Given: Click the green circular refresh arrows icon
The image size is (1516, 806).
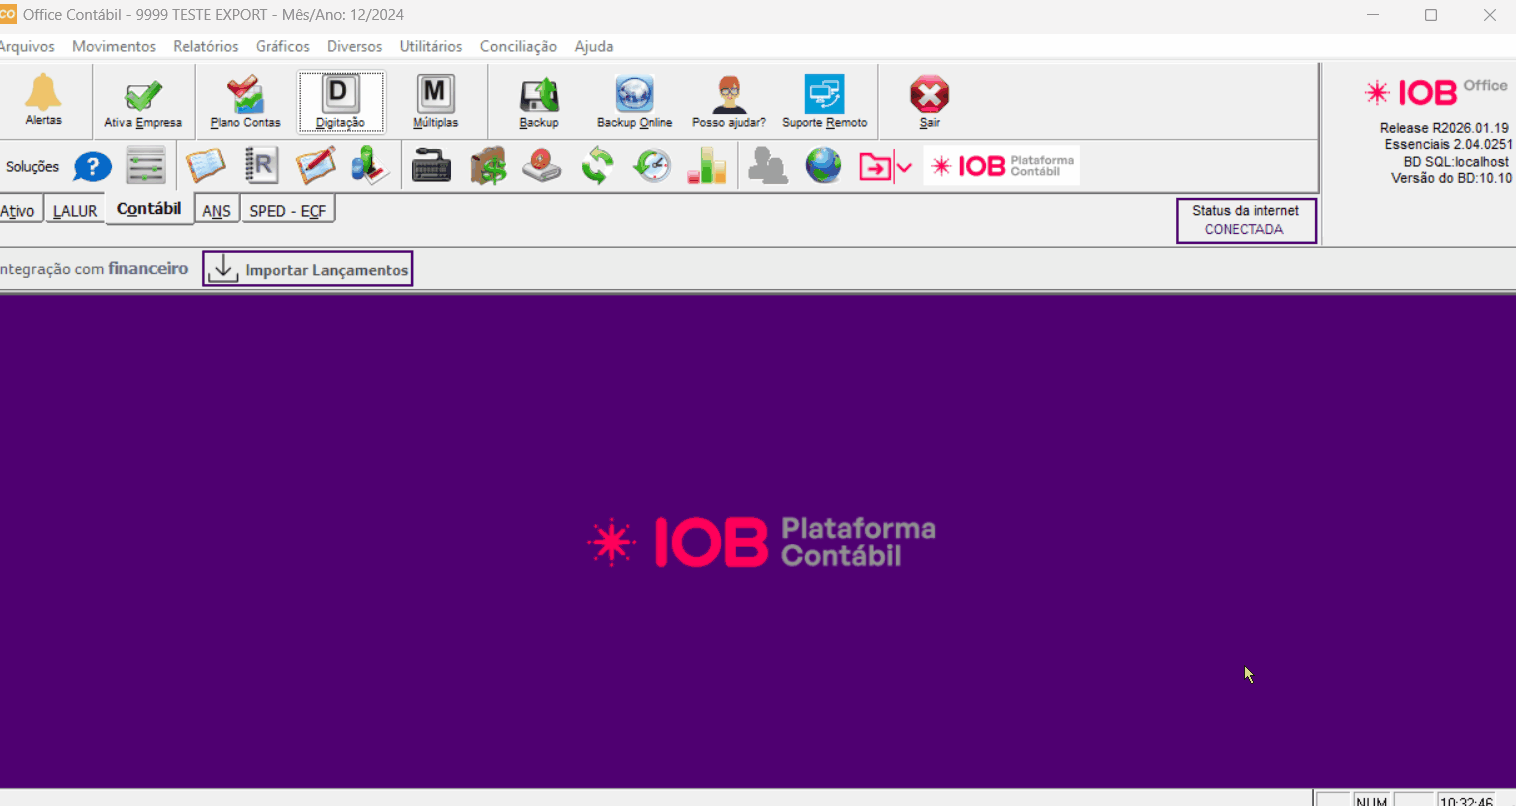Looking at the screenshot, I should [597, 166].
